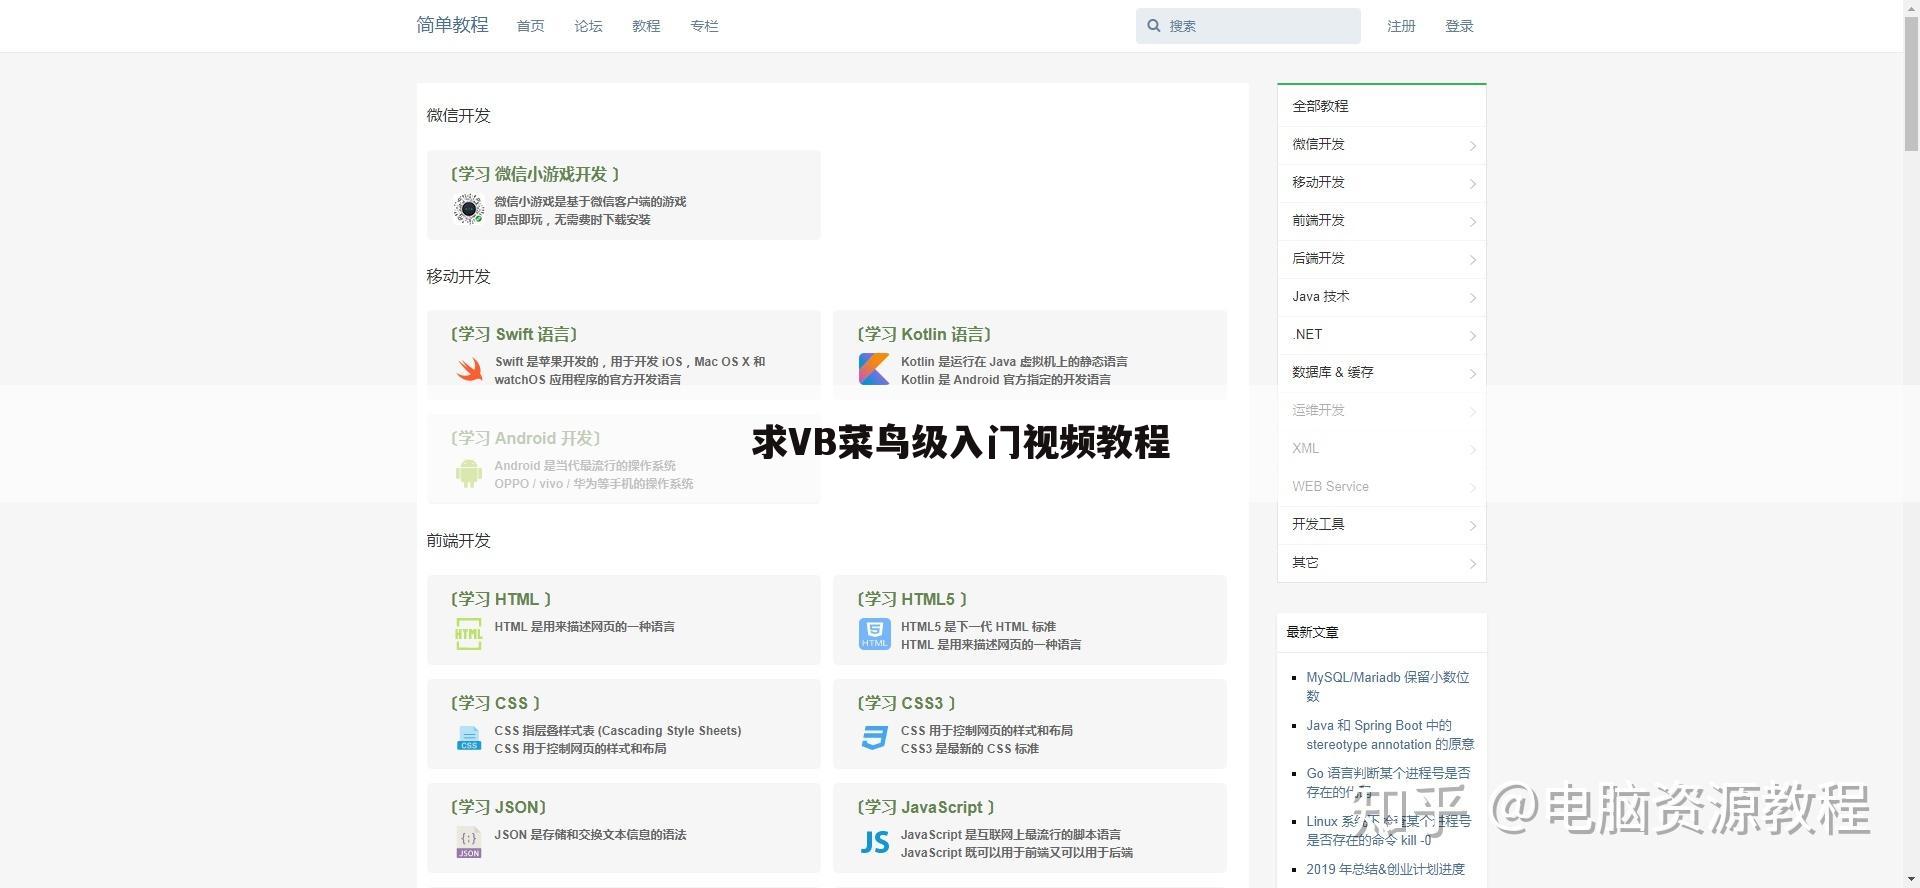This screenshot has height=888, width=1920.
Task: Open 【学习 Swift 语言】 tutorial link
Action: point(514,334)
